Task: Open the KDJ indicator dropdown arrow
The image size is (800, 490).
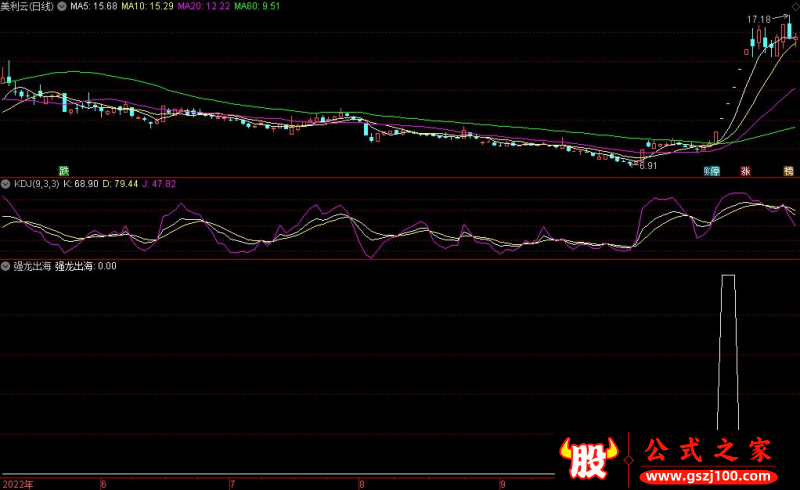Action: pos(6,184)
